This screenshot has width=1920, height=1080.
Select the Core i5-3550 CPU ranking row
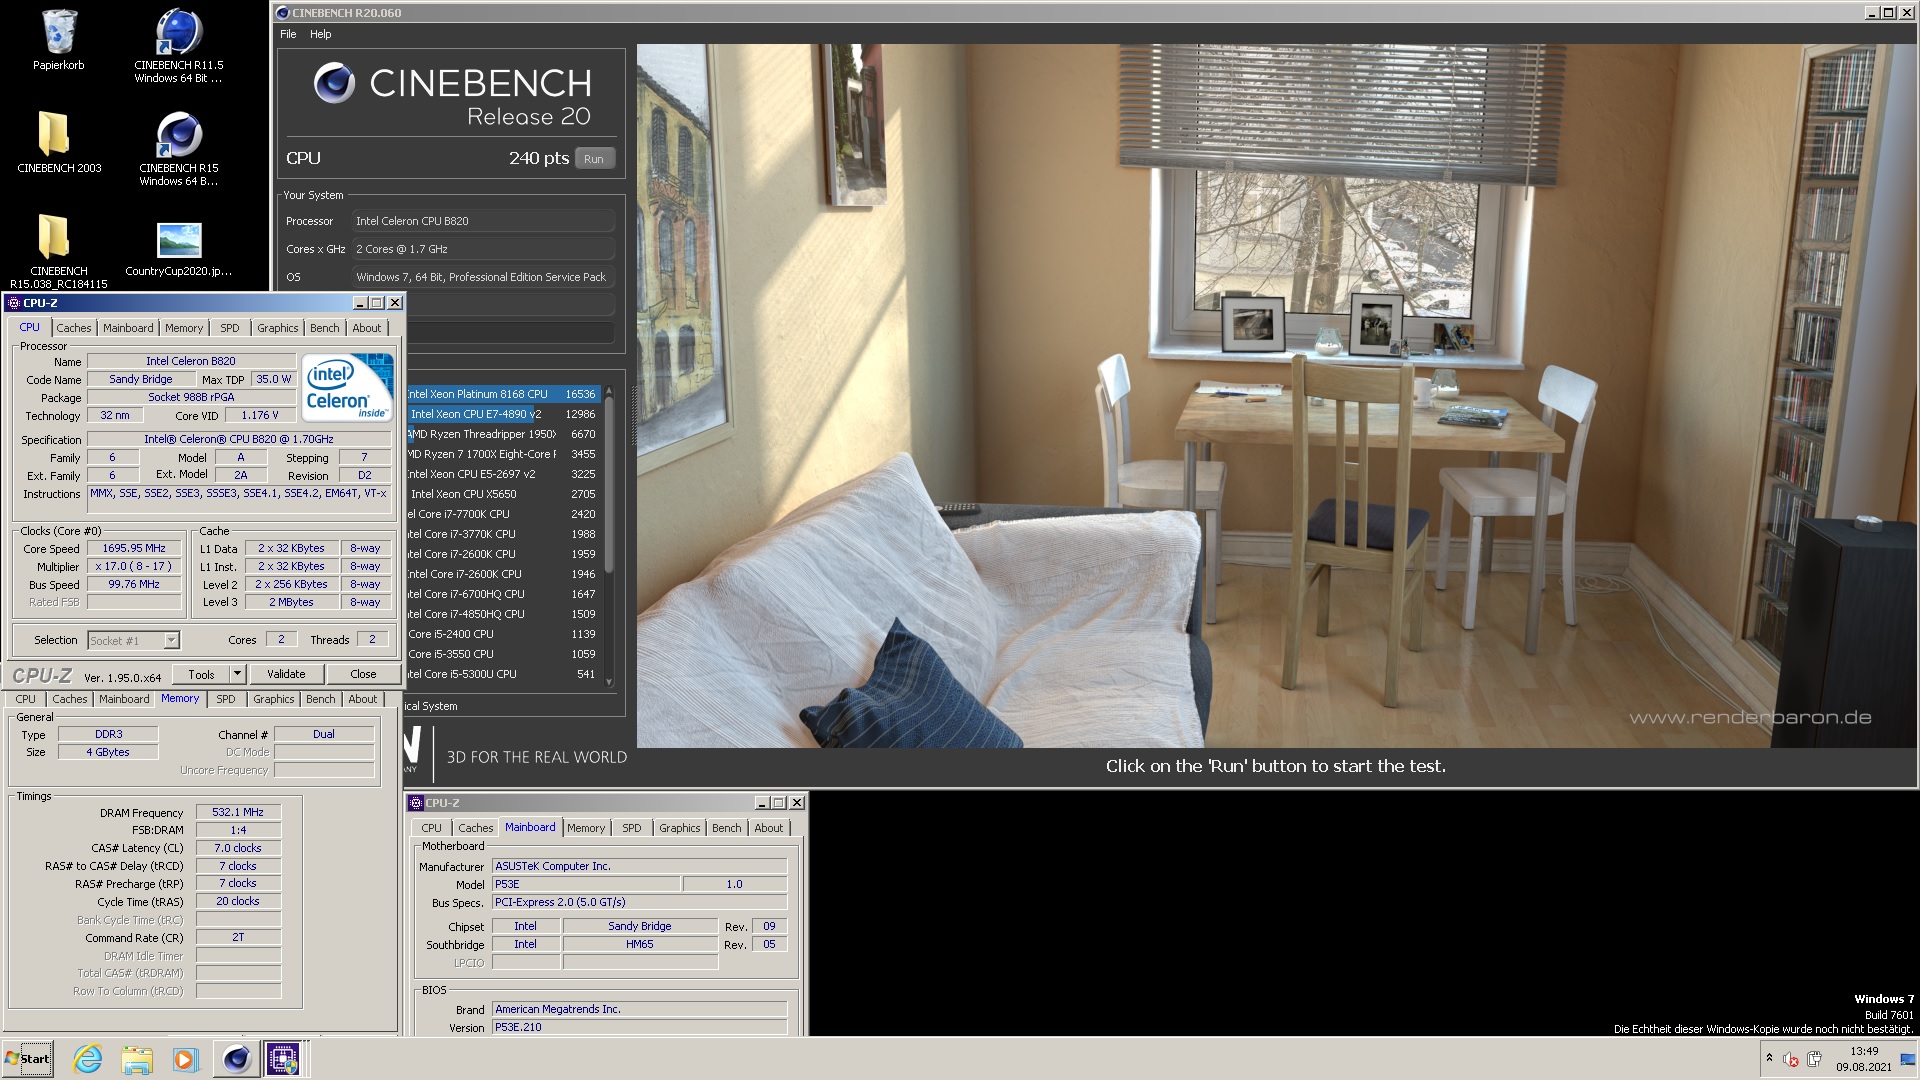(502, 654)
